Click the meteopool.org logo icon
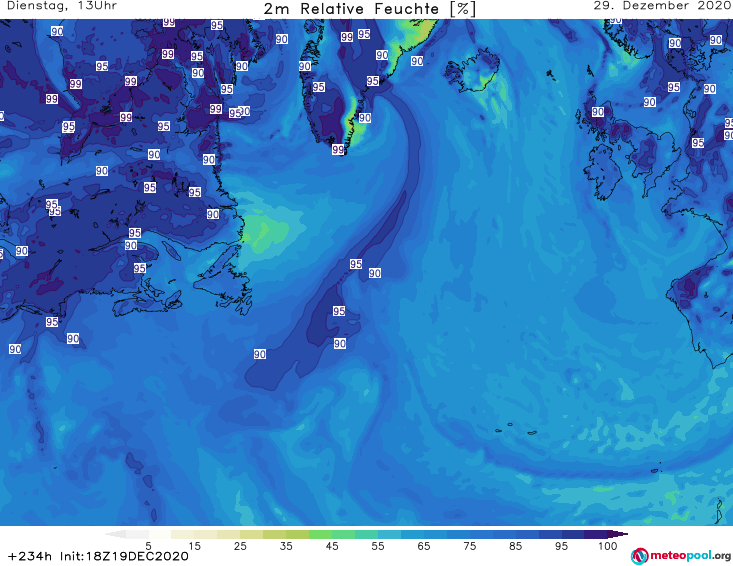The image size is (733, 566). (x=640, y=556)
